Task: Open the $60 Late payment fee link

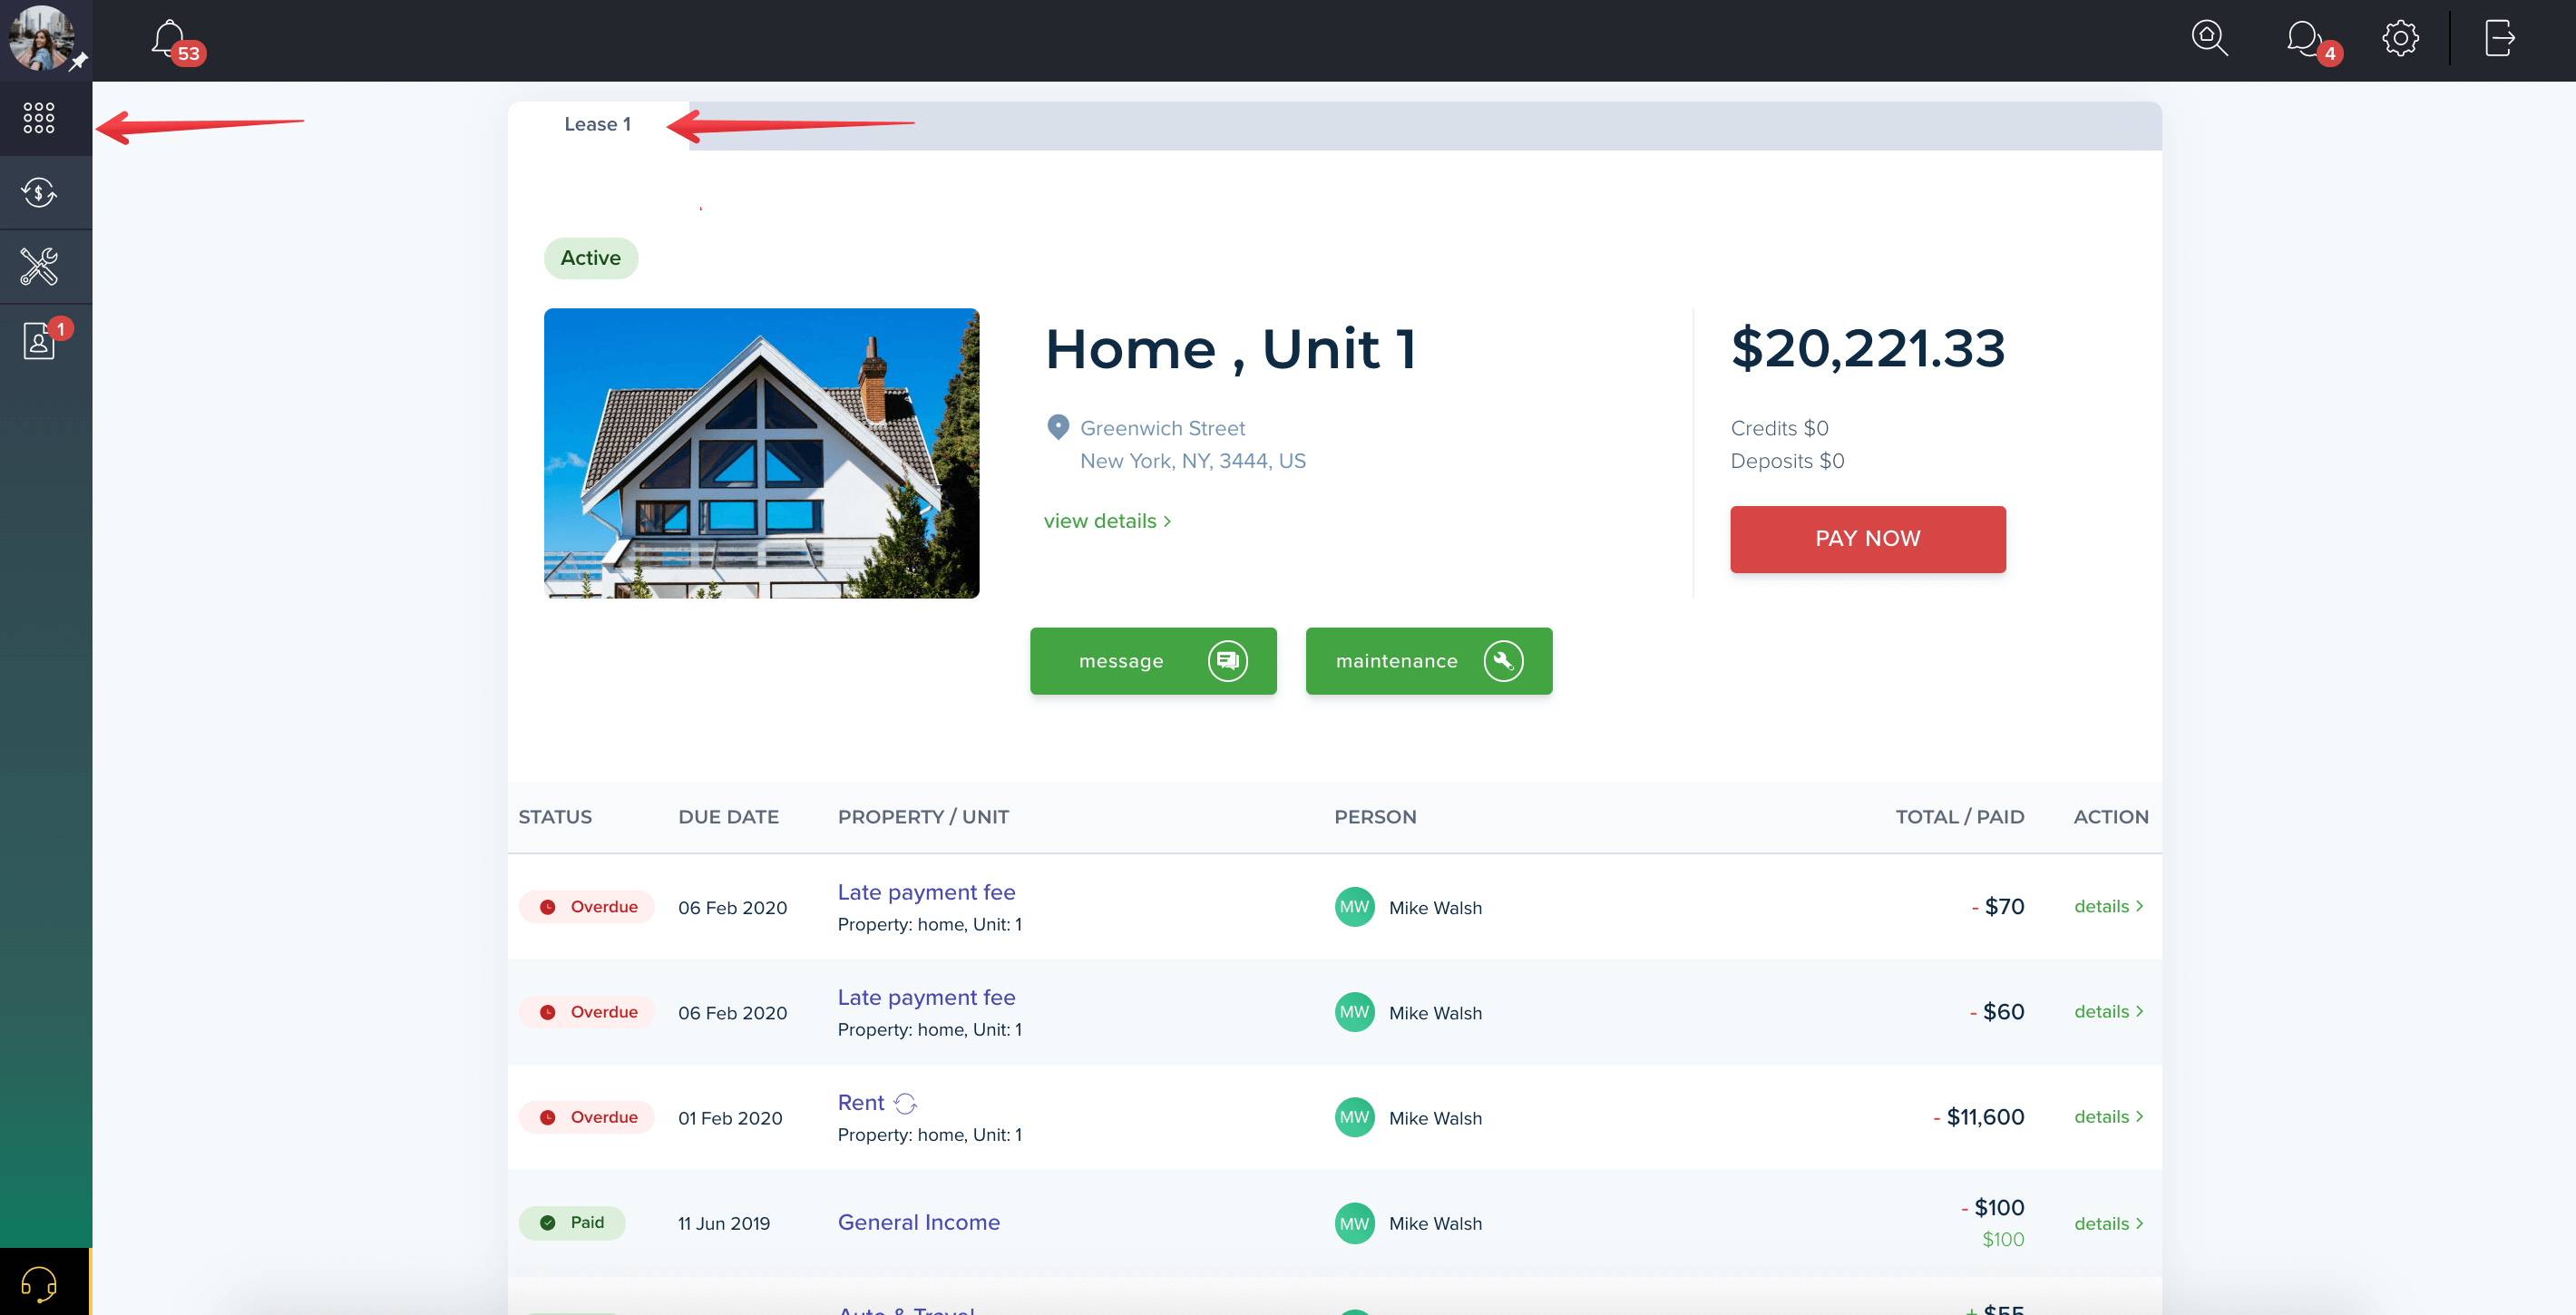Action: [926, 997]
